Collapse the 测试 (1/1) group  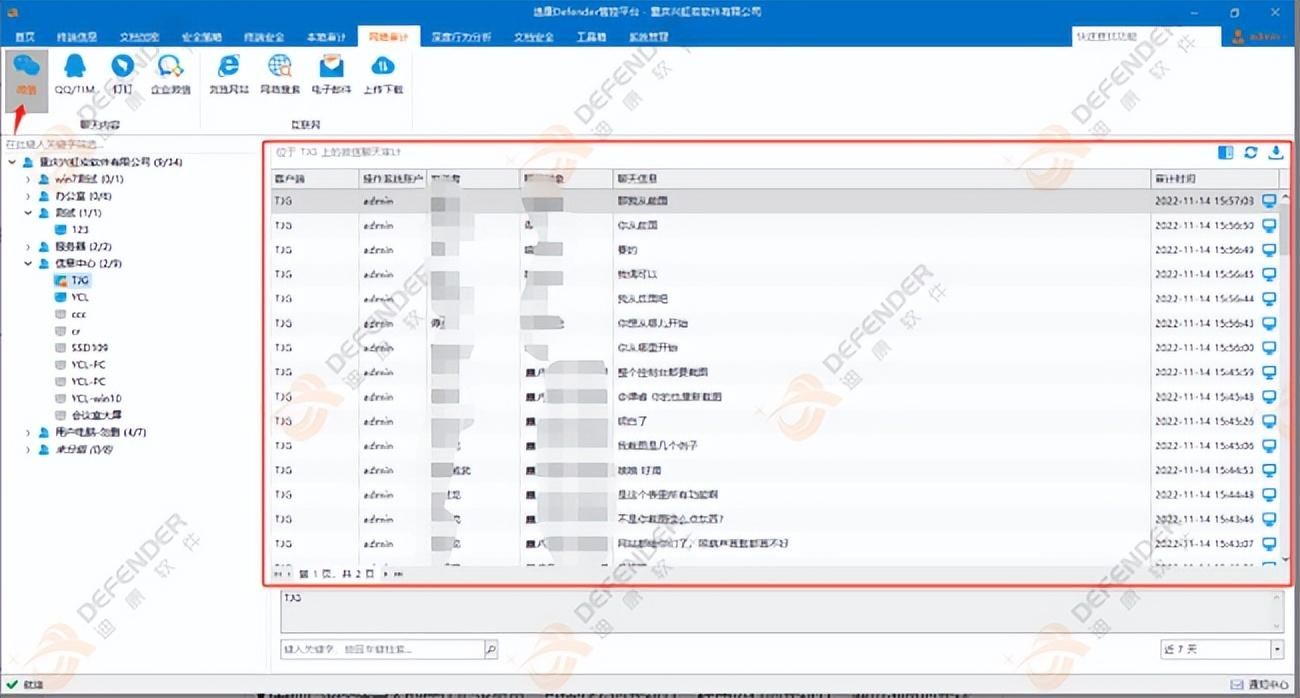pyautogui.click(x=29, y=213)
